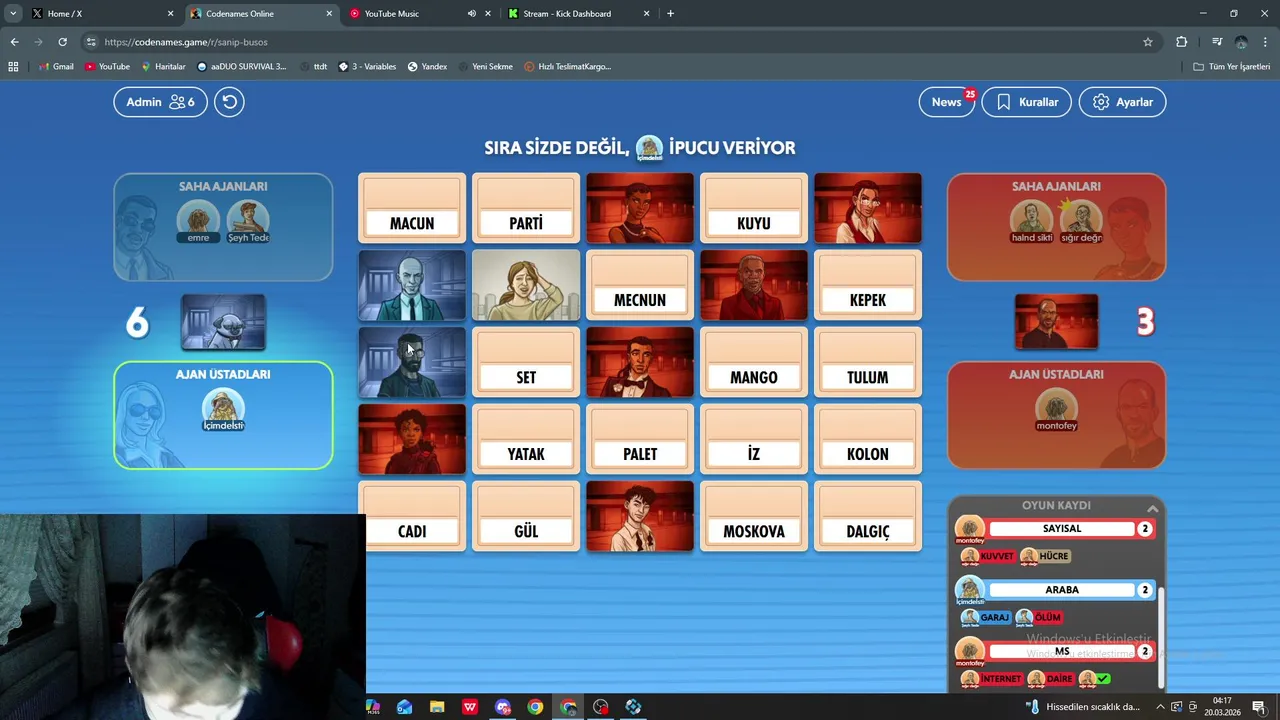Open the Haritalar bookmark

163,67
